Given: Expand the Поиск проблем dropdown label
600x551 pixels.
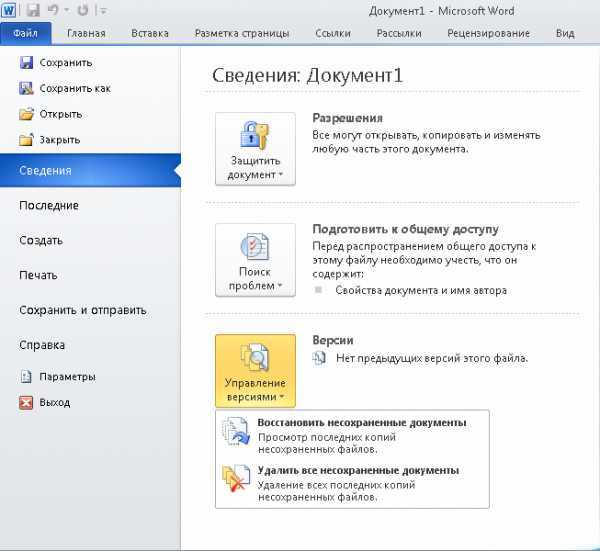Looking at the screenshot, I should [x=255, y=279].
